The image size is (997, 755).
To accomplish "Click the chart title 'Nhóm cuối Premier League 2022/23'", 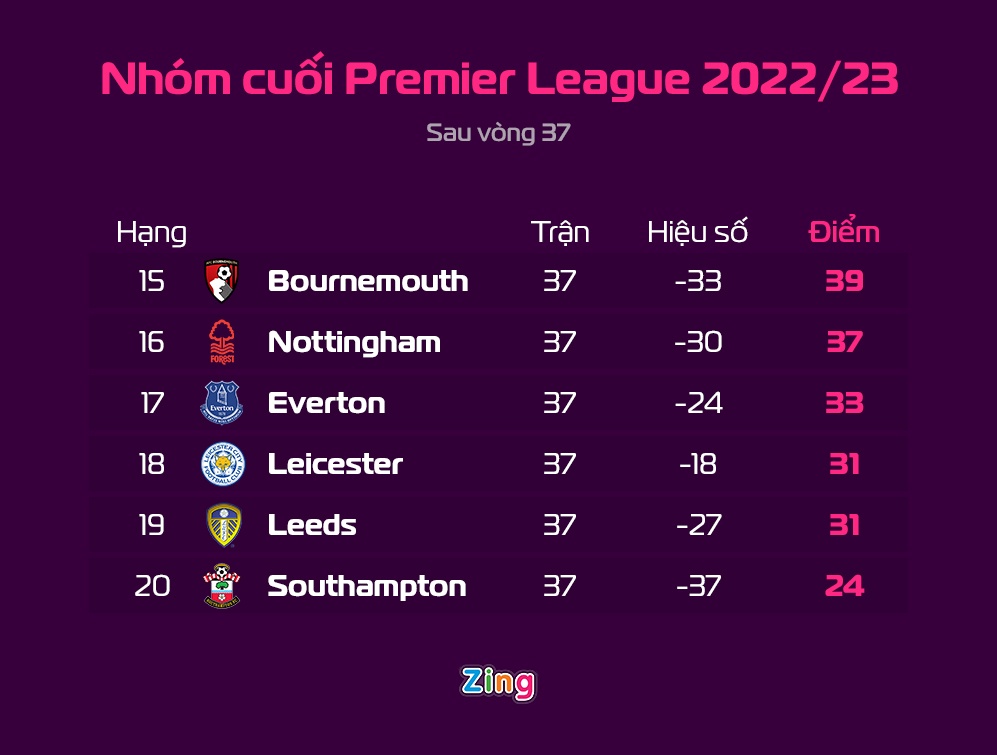I will click(499, 80).
